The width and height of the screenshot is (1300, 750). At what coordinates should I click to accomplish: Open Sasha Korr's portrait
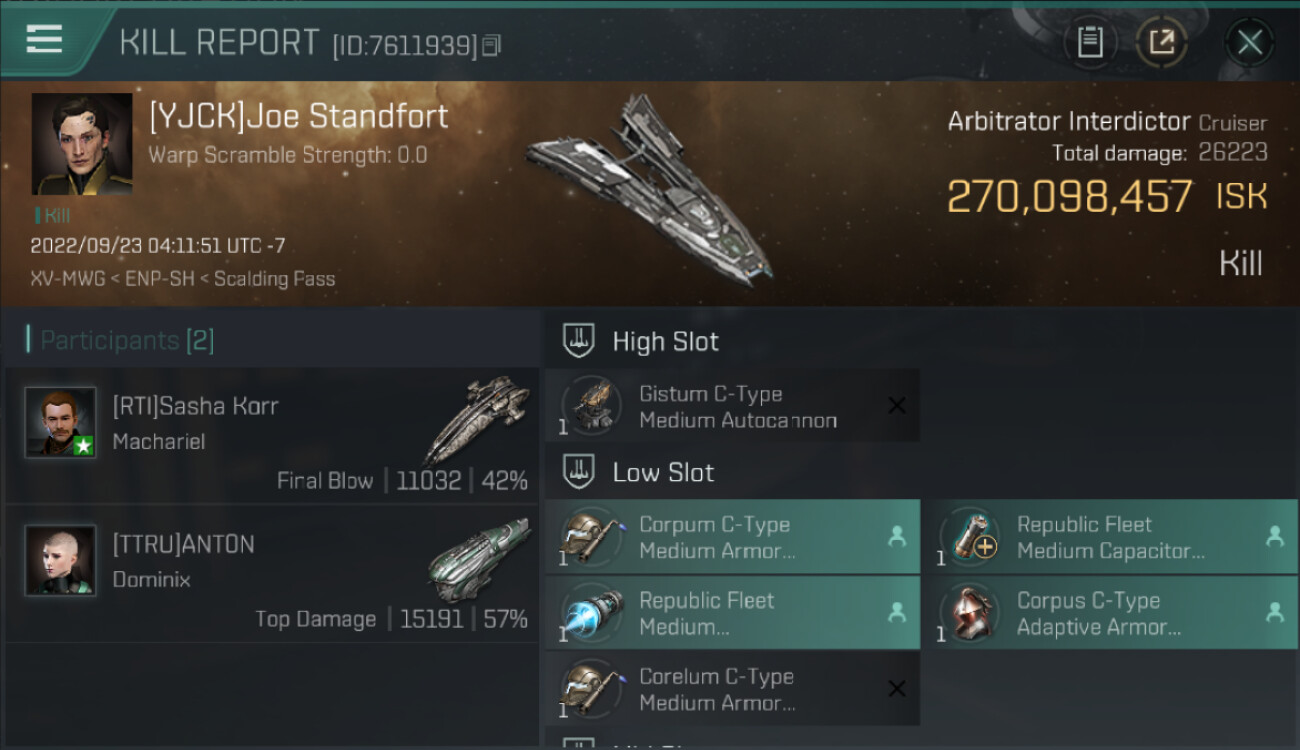[x=60, y=422]
